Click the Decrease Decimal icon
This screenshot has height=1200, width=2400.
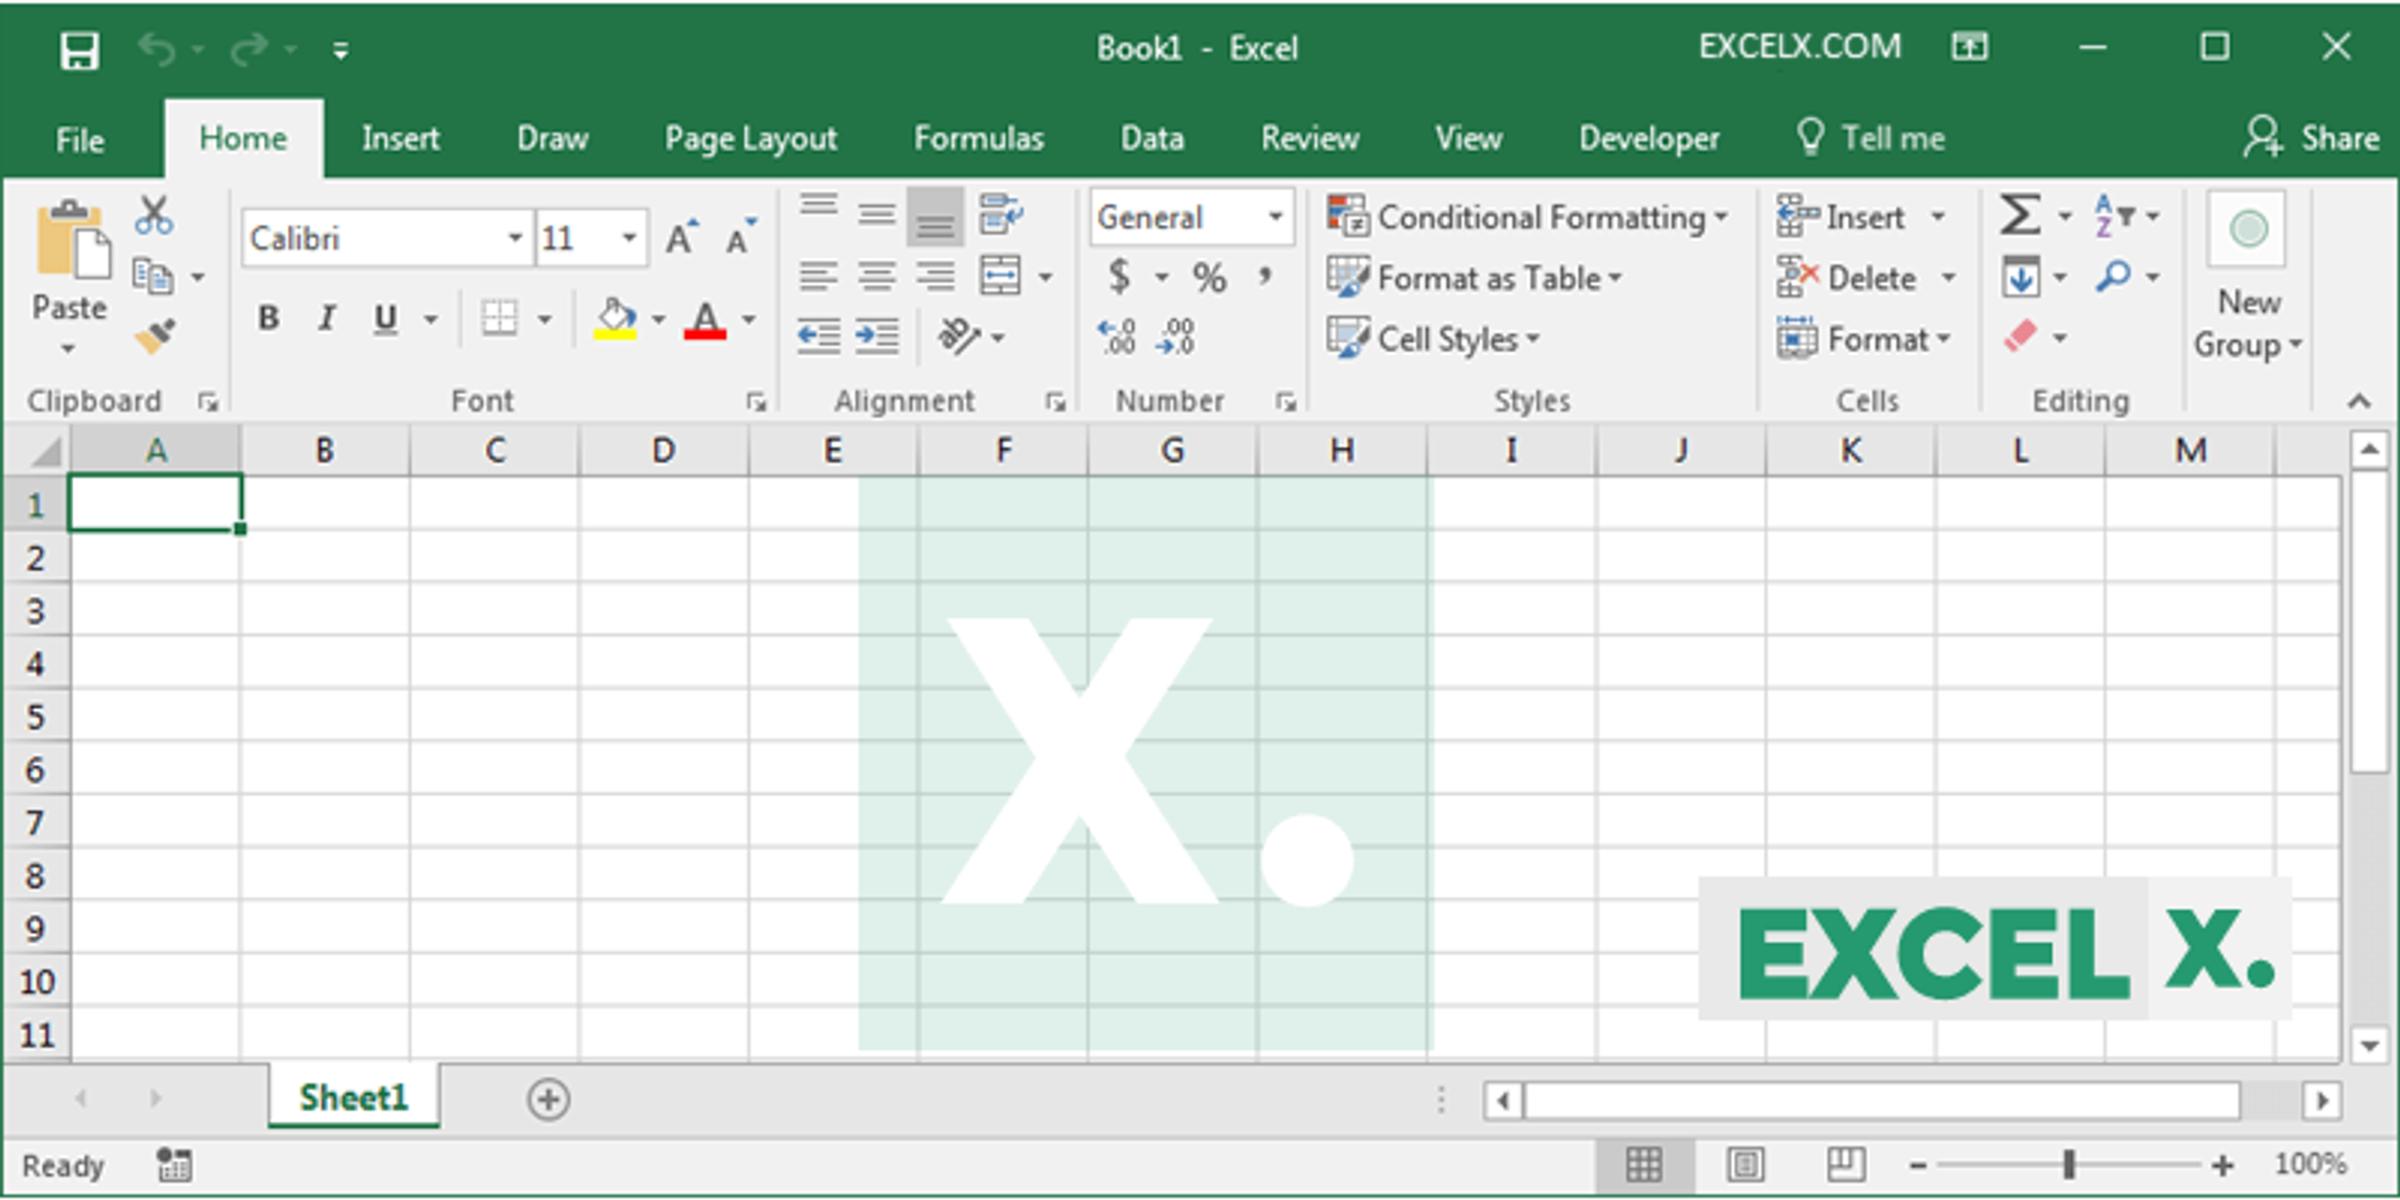point(1175,337)
